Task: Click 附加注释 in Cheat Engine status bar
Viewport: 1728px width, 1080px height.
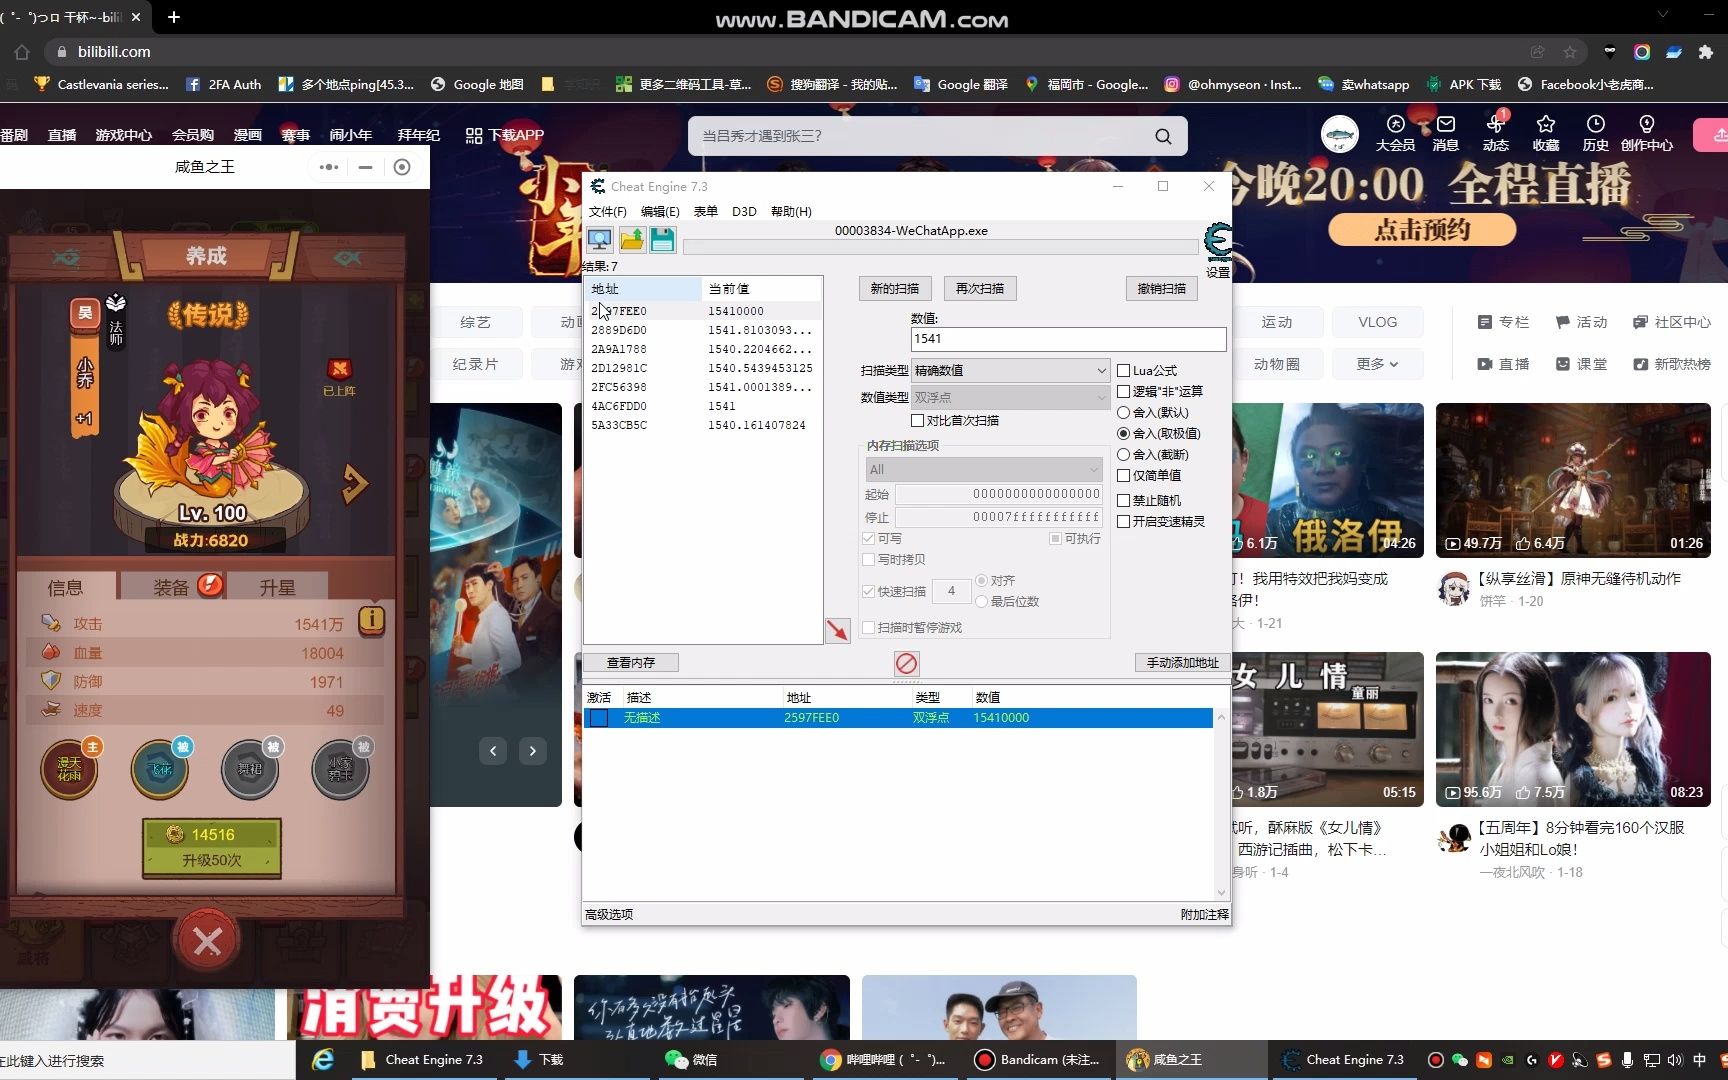Action: click(1204, 914)
